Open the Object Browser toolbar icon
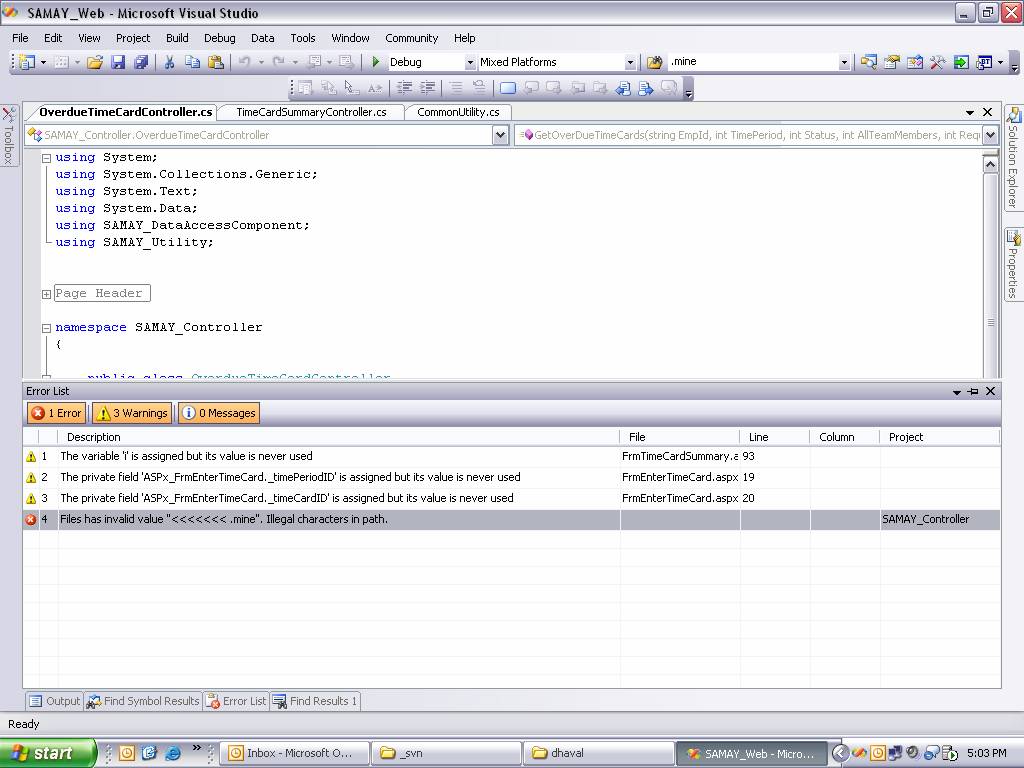 click(x=915, y=62)
